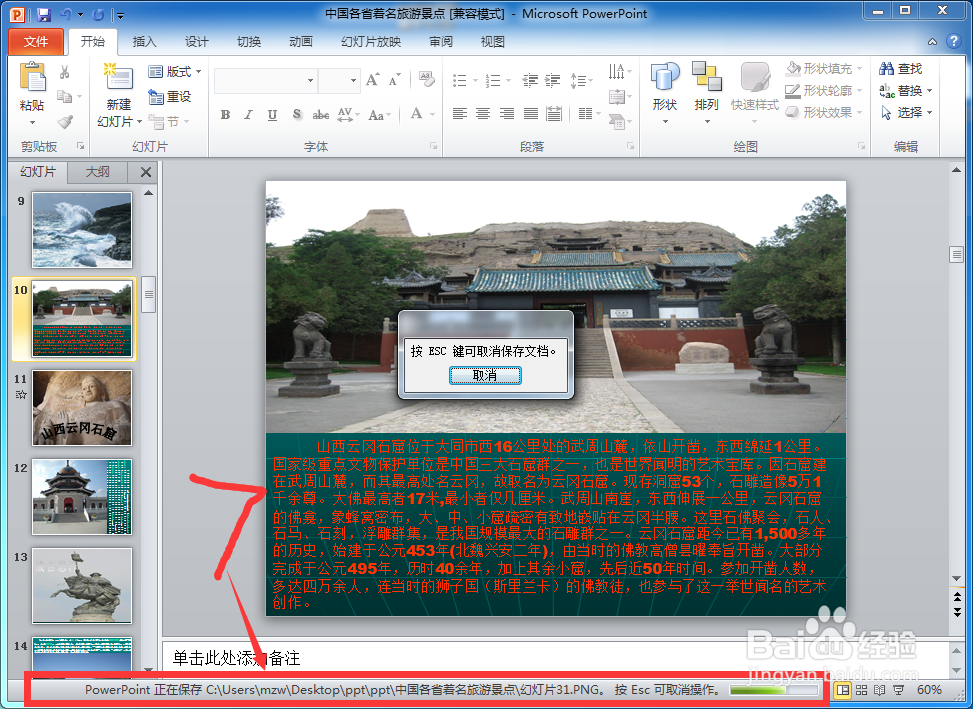The width and height of the screenshot is (973, 709).
Task: Select slide 12 temple thumbnail
Action: 82,497
